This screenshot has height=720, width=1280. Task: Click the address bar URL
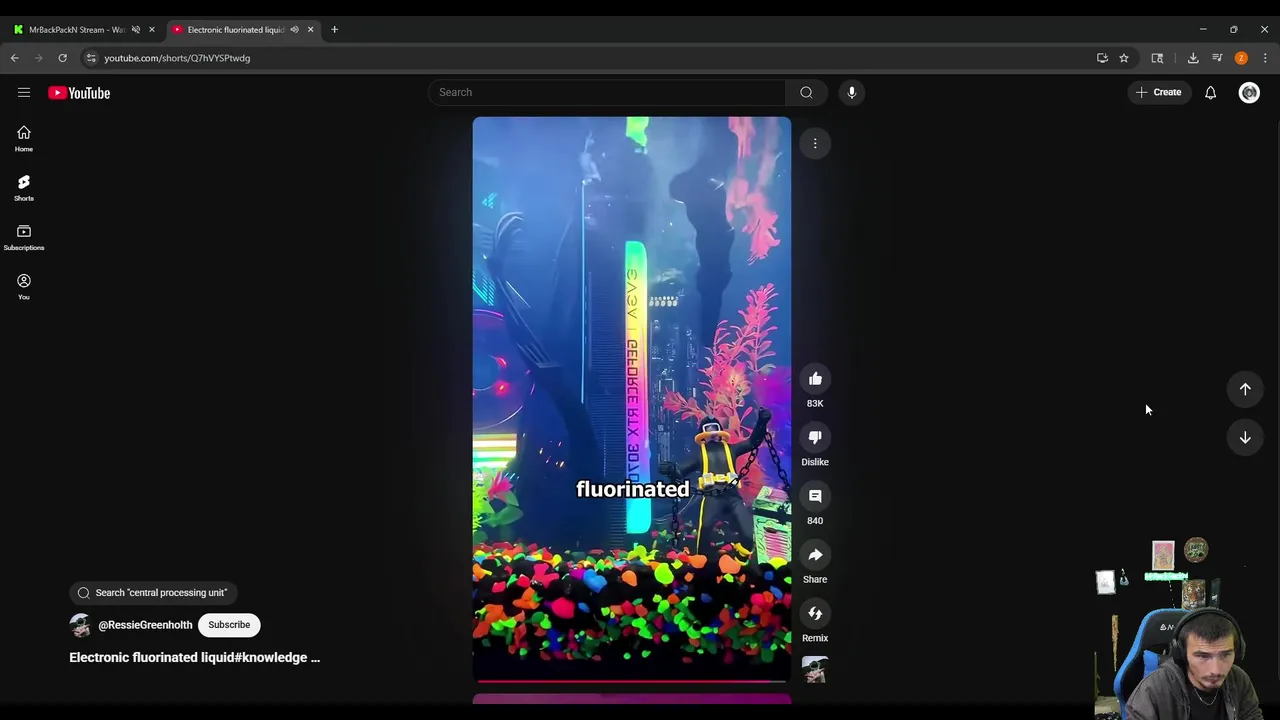pyautogui.click(x=177, y=58)
